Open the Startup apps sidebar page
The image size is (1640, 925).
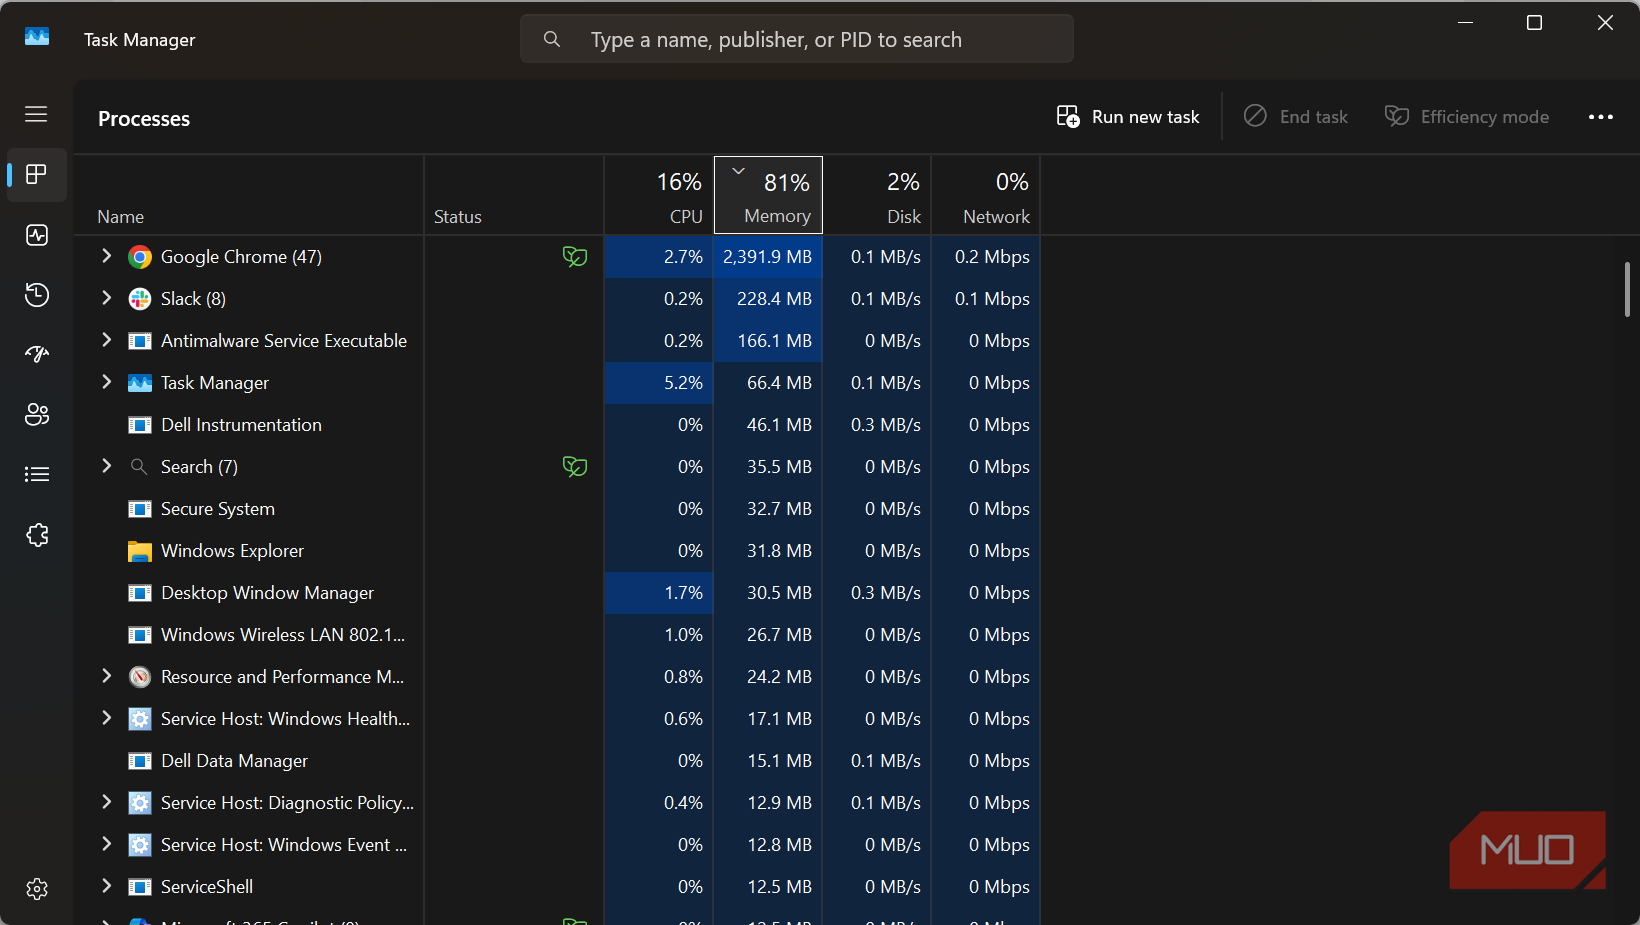pyautogui.click(x=36, y=354)
